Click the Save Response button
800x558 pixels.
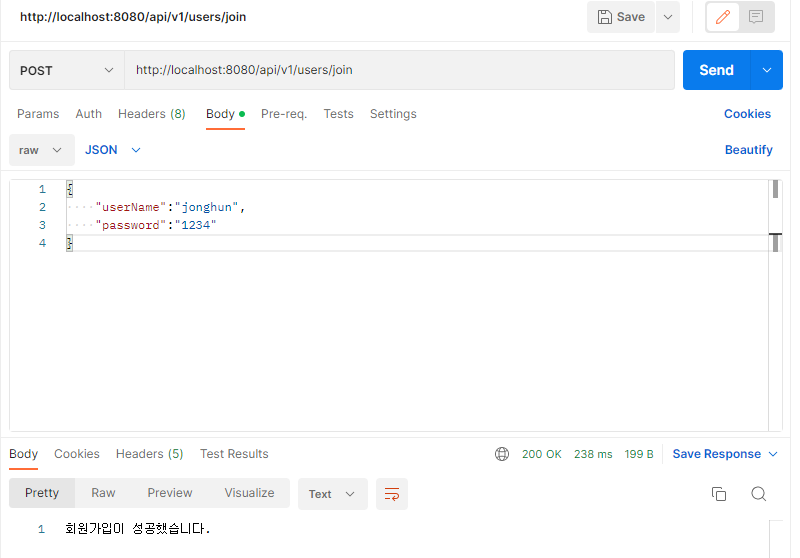[x=716, y=454]
